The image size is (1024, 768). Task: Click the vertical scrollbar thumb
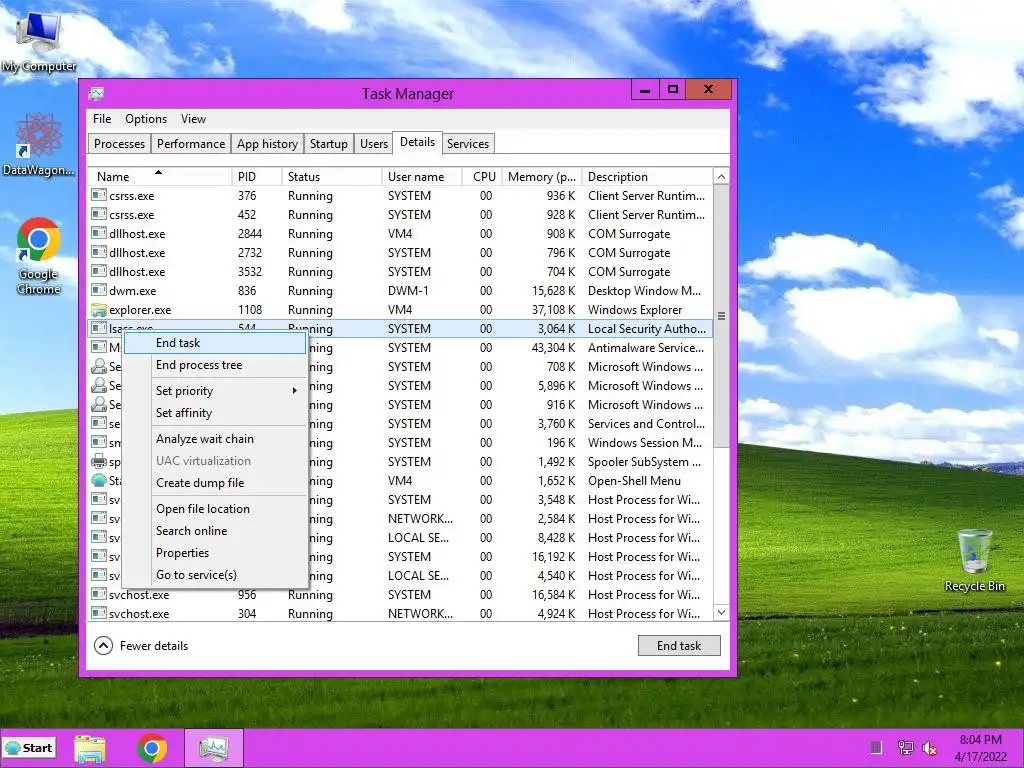pos(721,316)
